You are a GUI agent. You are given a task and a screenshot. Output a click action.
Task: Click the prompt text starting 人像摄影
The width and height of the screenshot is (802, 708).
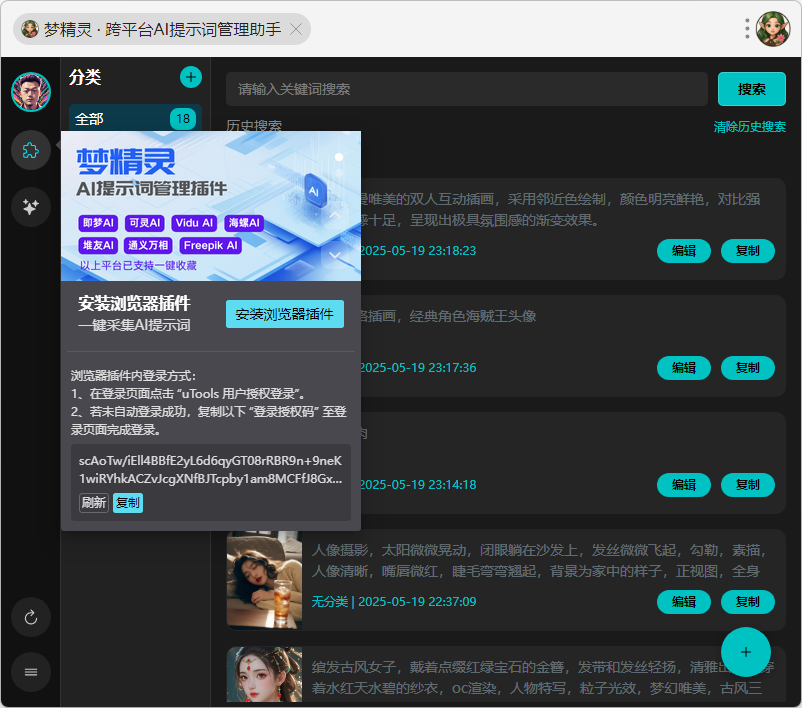(x=539, y=561)
